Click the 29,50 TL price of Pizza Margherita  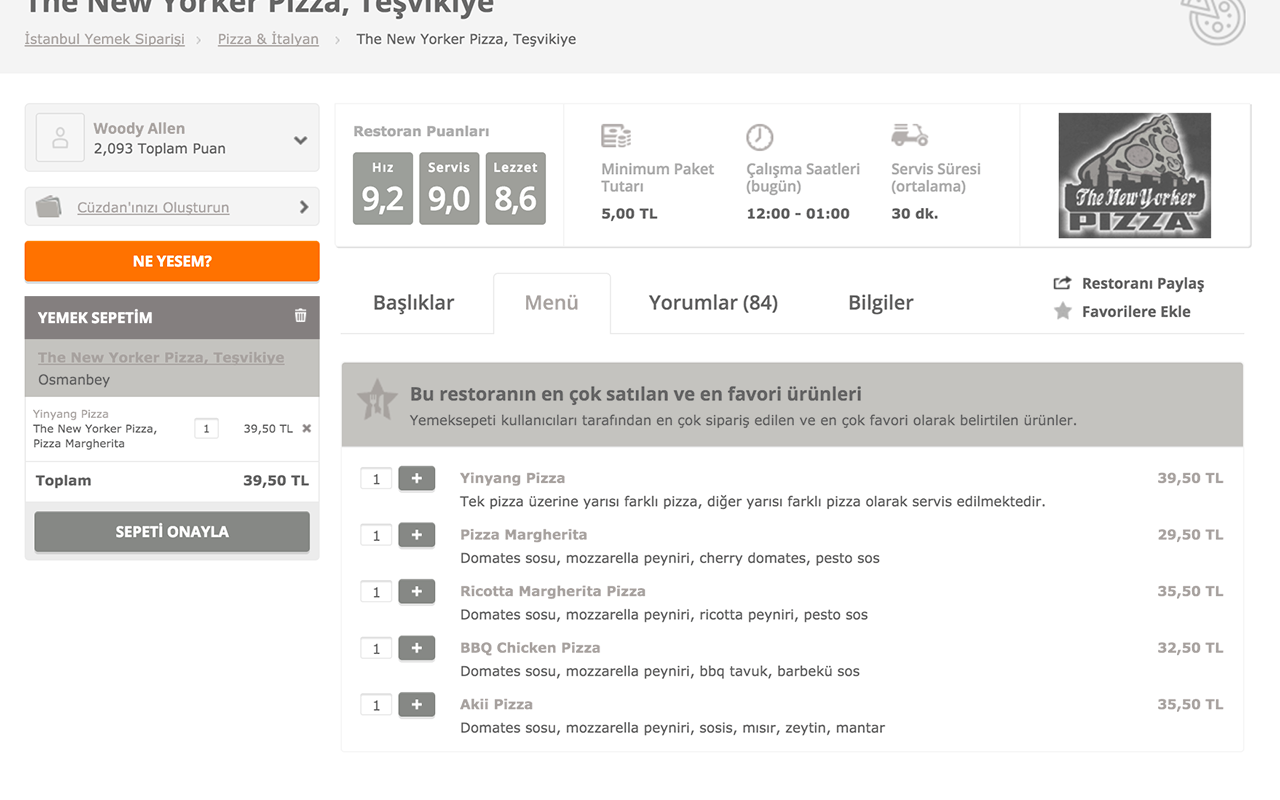pyautogui.click(x=1190, y=535)
